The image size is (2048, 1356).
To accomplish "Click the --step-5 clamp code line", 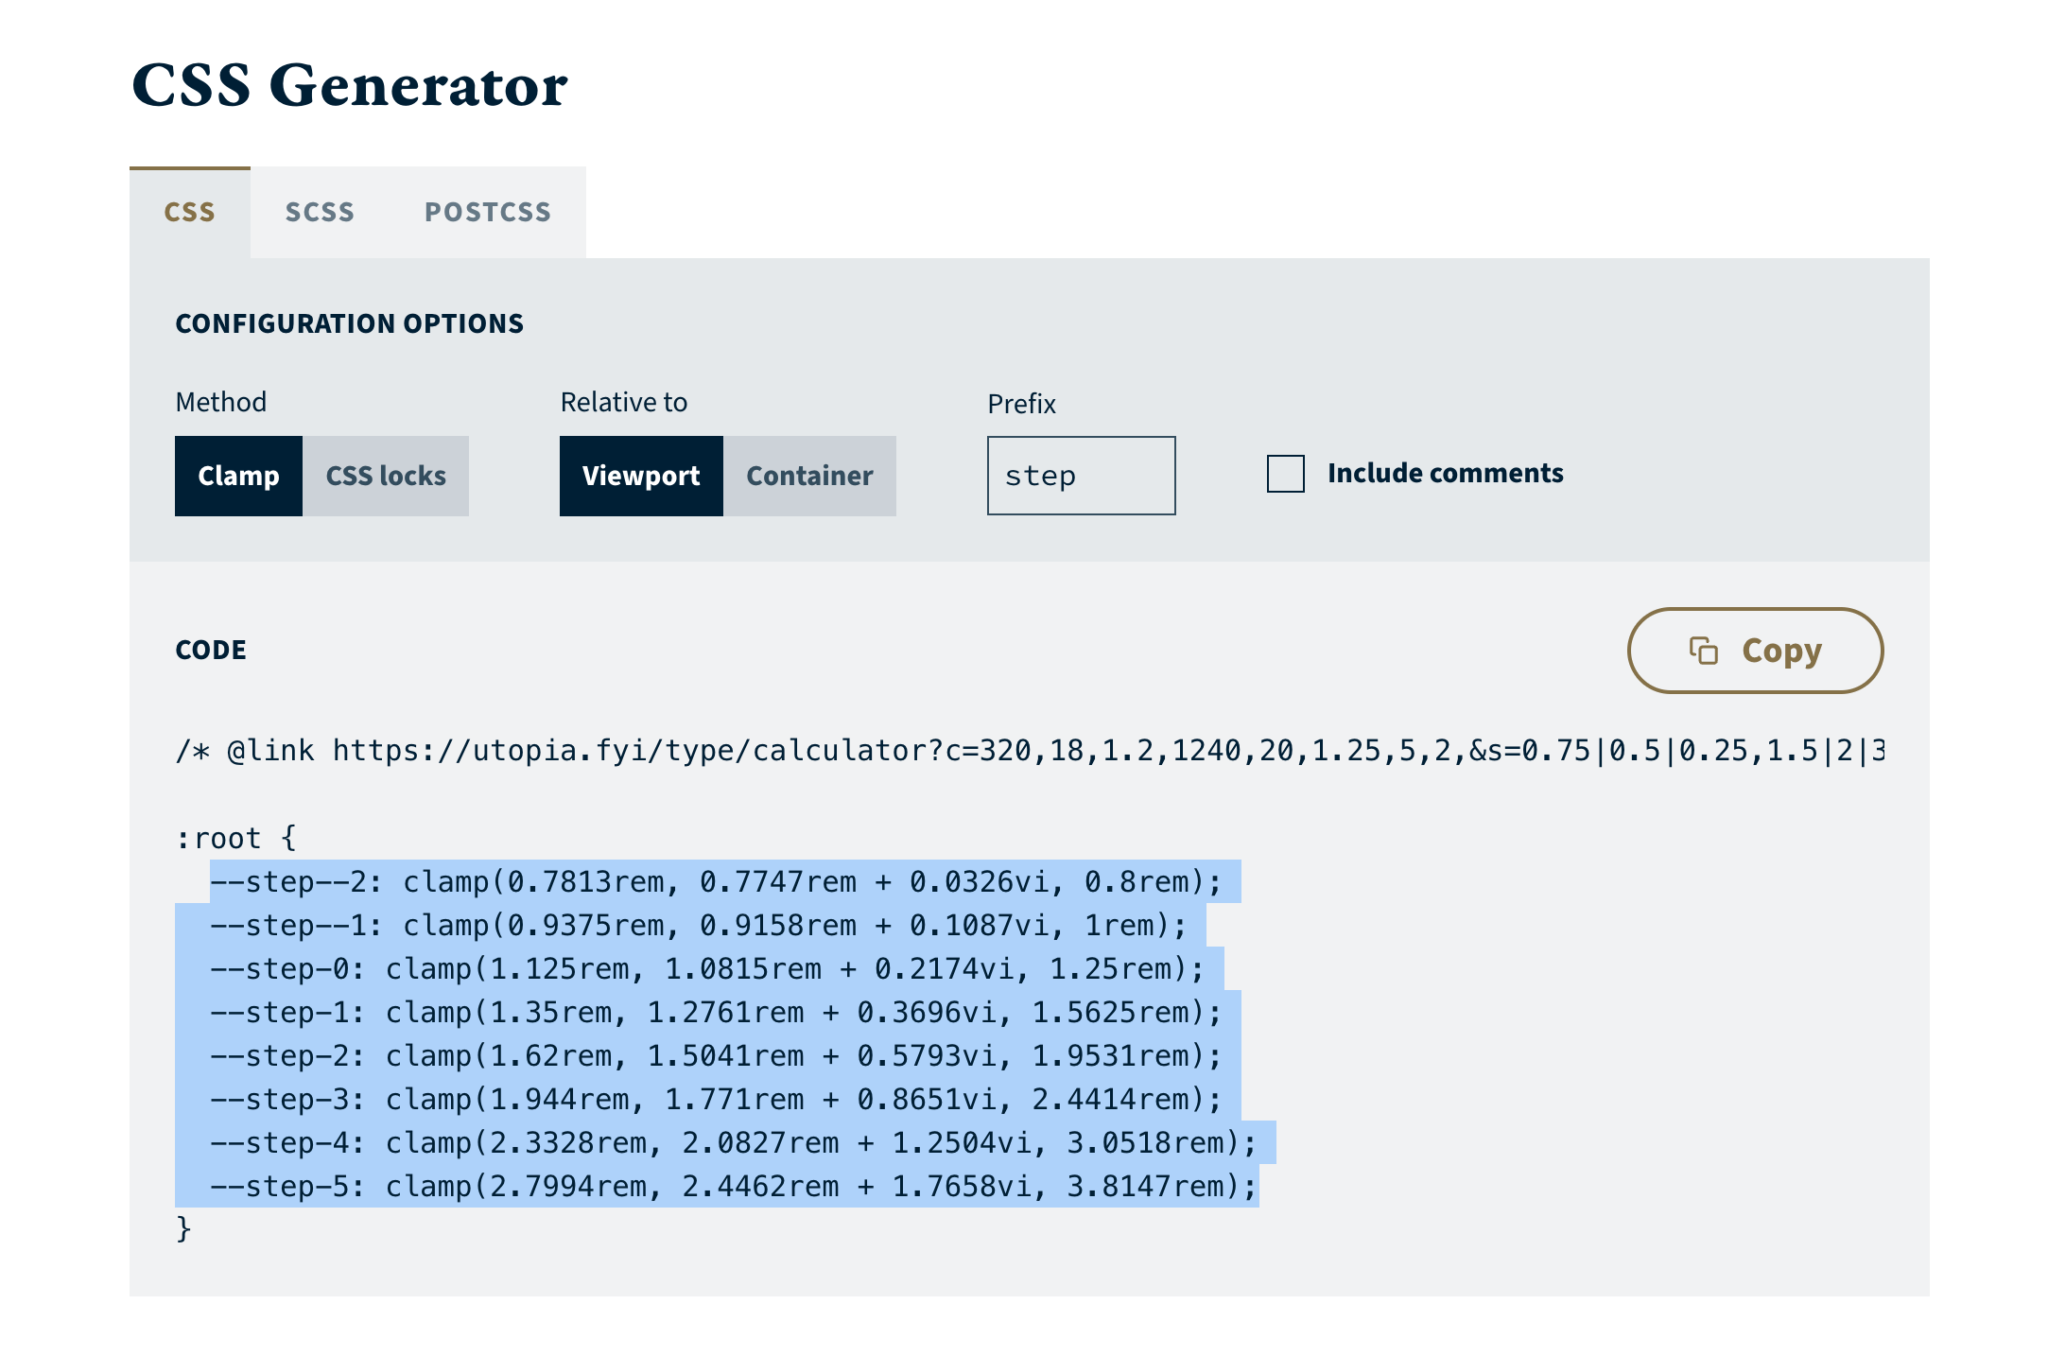I will [x=732, y=1186].
